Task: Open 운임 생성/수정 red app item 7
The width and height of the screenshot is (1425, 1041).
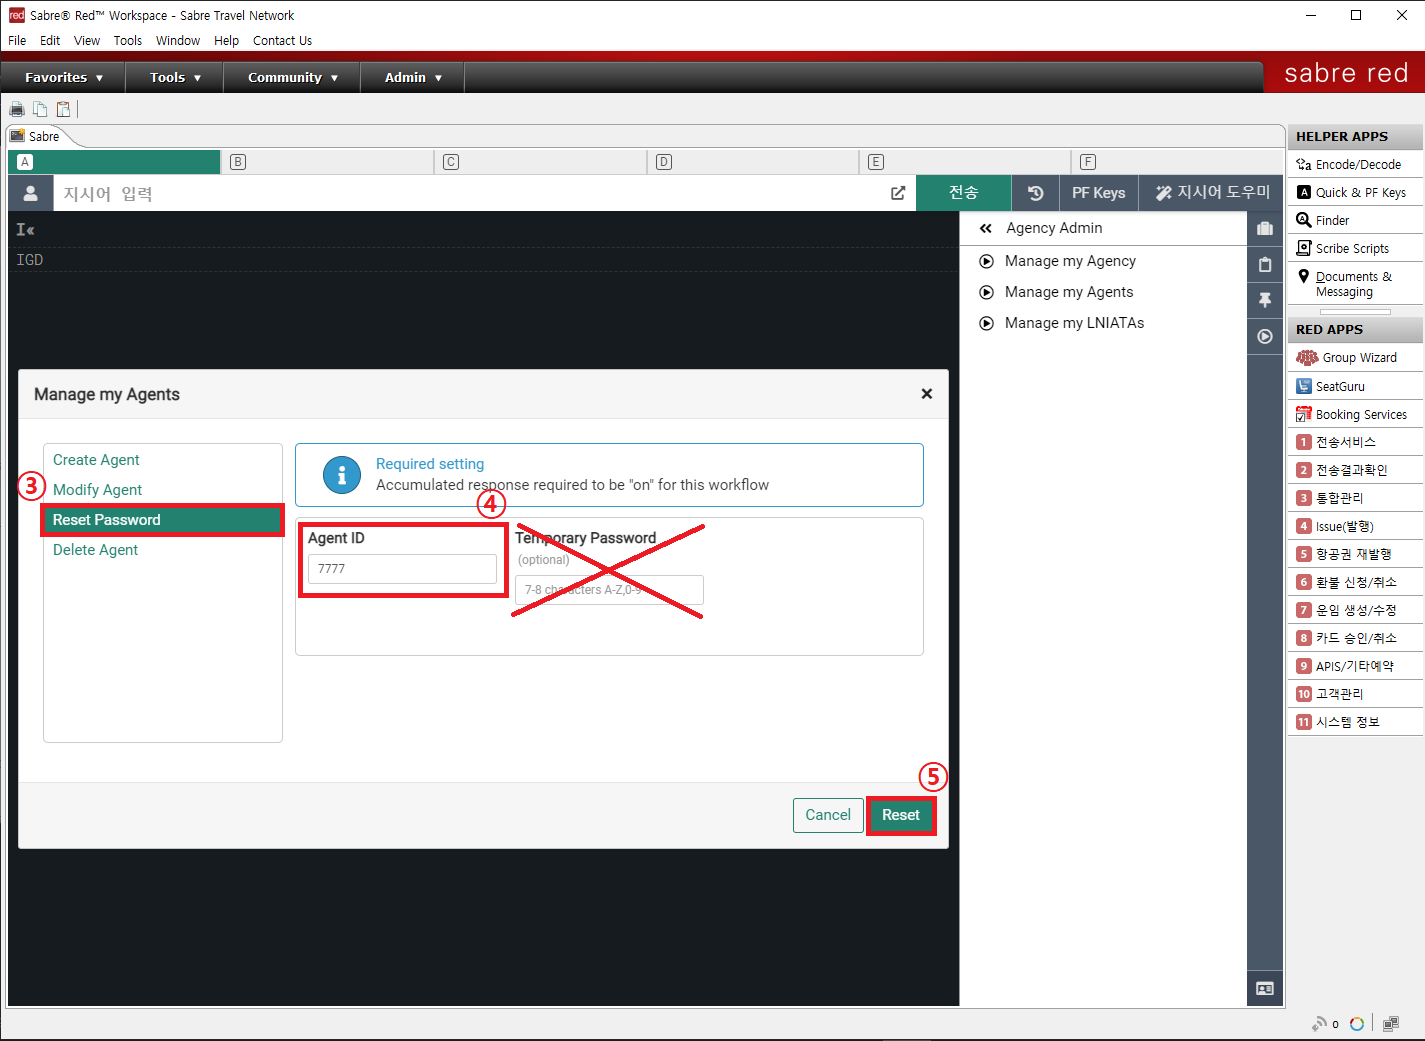Action: coord(1355,610)
